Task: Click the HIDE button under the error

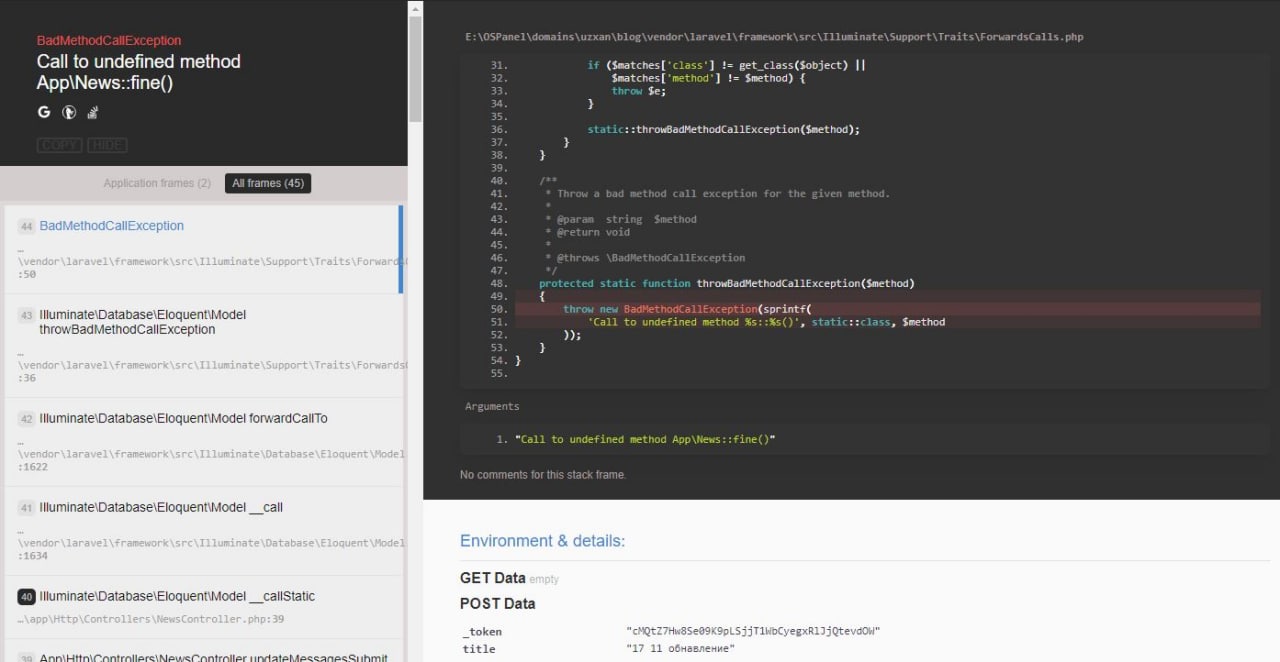Action: click(107, 145)
